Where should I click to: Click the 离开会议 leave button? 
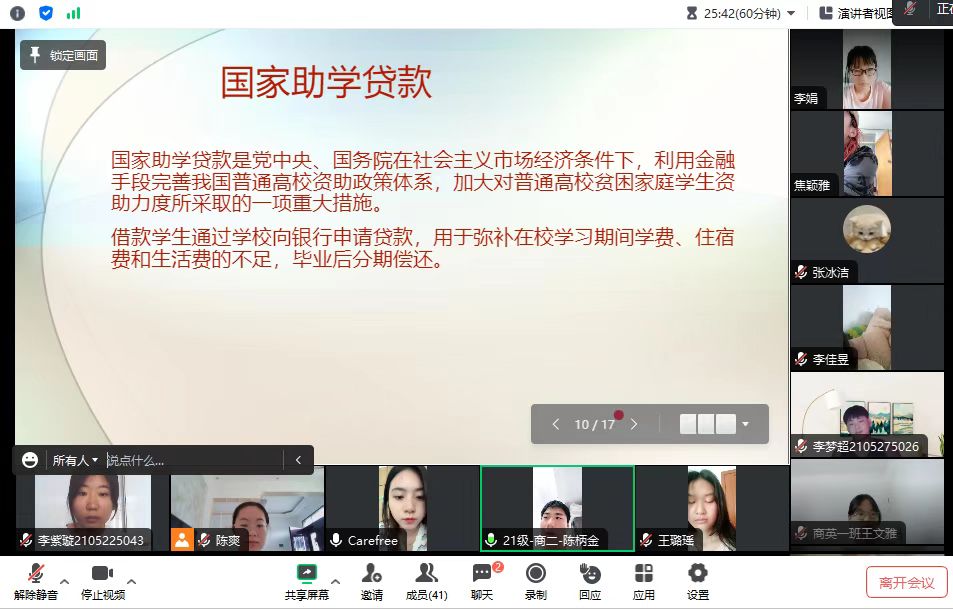[x=906, y=582]
